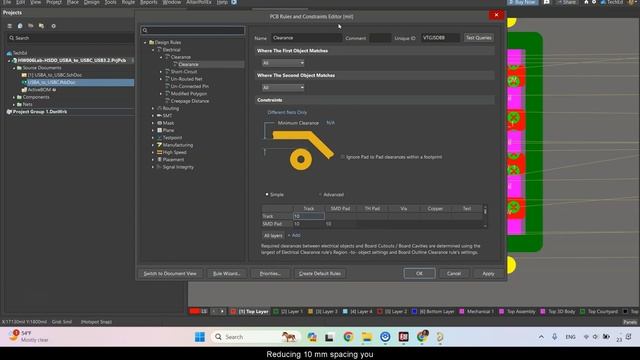
Task: Click the All layers tab button
Action: click(273, 236)
